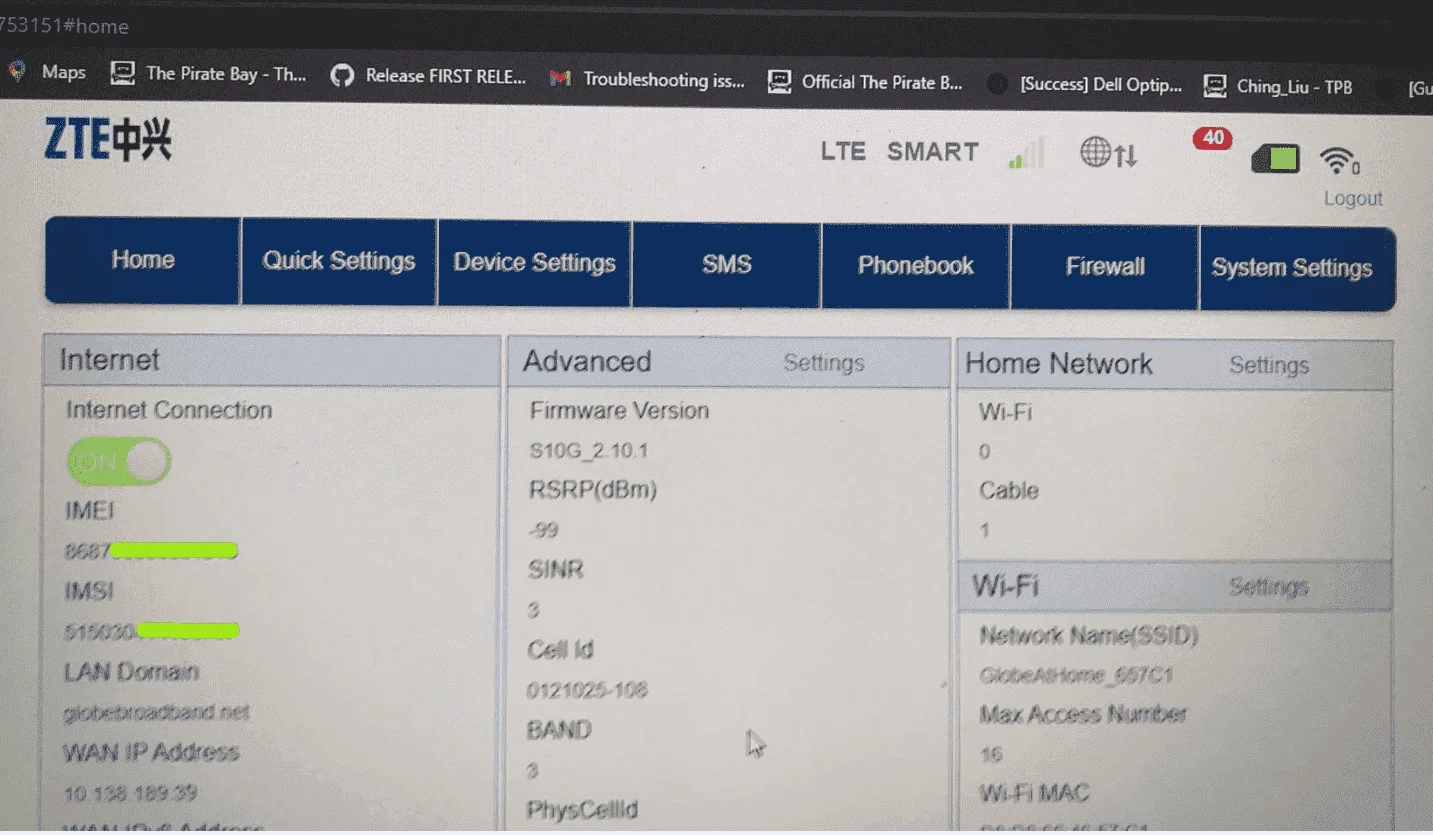Click the WAN IP Address label
1433x835 pixels.
point(151,752)
